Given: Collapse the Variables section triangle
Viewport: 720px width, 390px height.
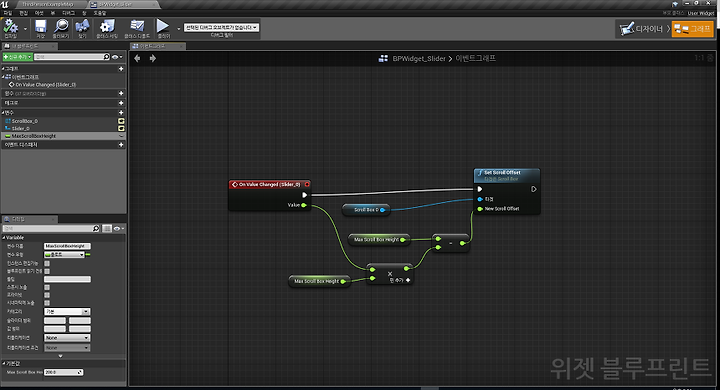Looking at the screenshot, I should click(x=3, y=113).
